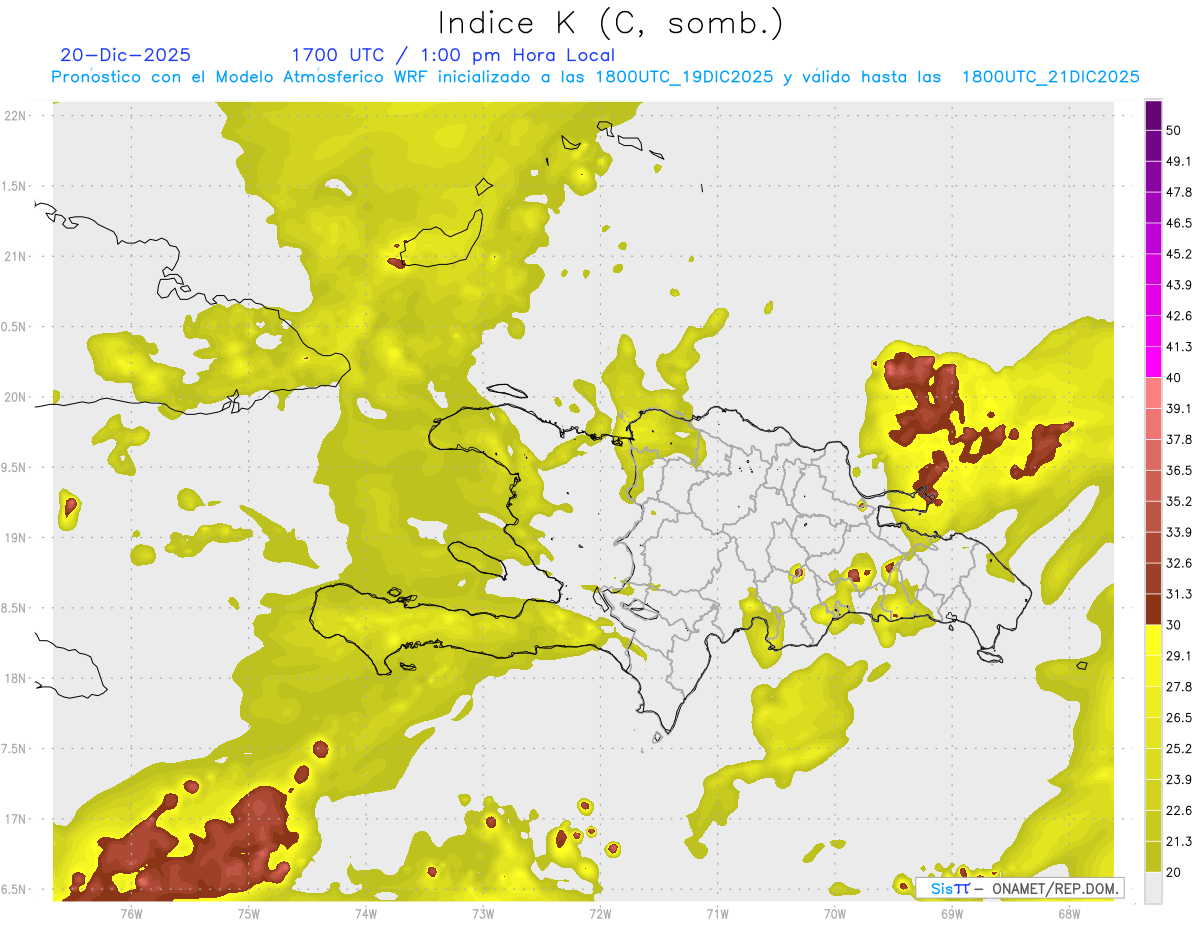1200x927 pixels.
Task: Click the '69W' longitude axis label
Action: click(x=951, y=913)
